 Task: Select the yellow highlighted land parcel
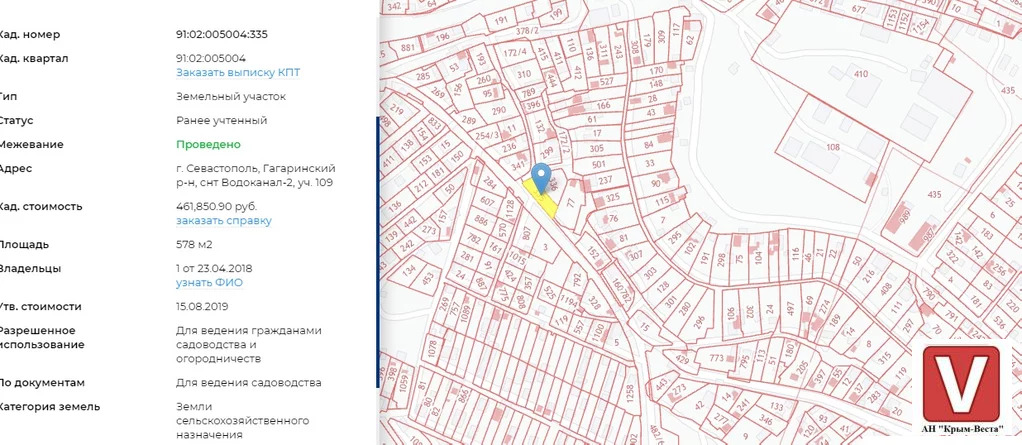pyautogui.click(x=545, y=202)
